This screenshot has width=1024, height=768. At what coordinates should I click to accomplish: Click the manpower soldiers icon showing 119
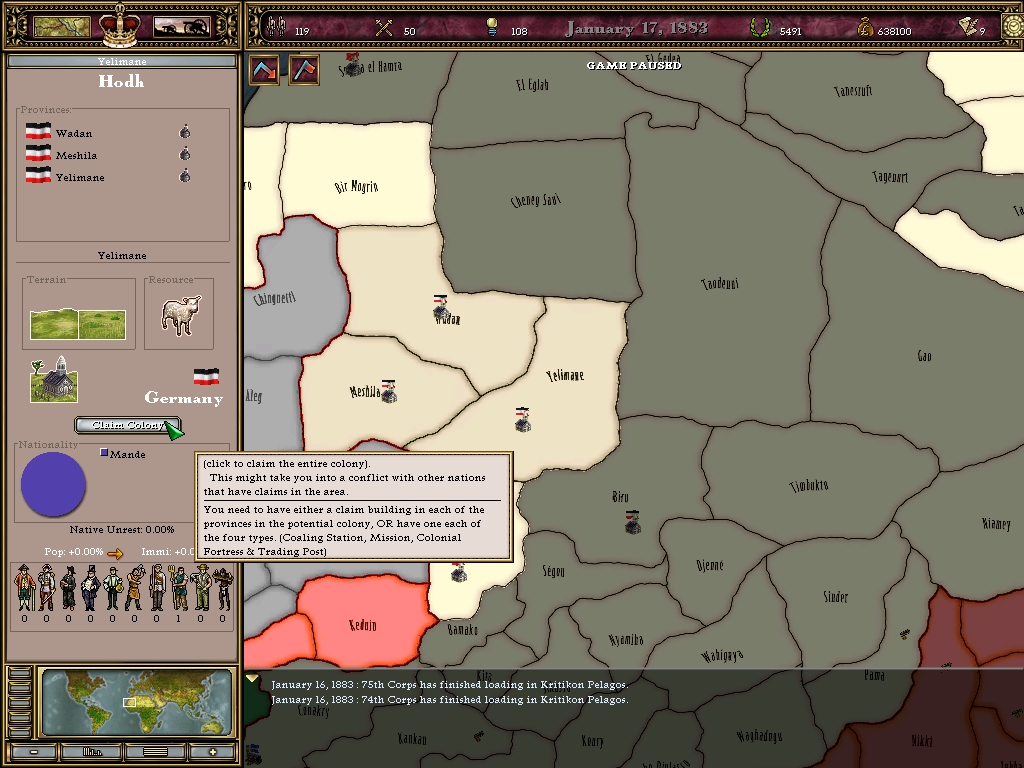pos(277,27)
